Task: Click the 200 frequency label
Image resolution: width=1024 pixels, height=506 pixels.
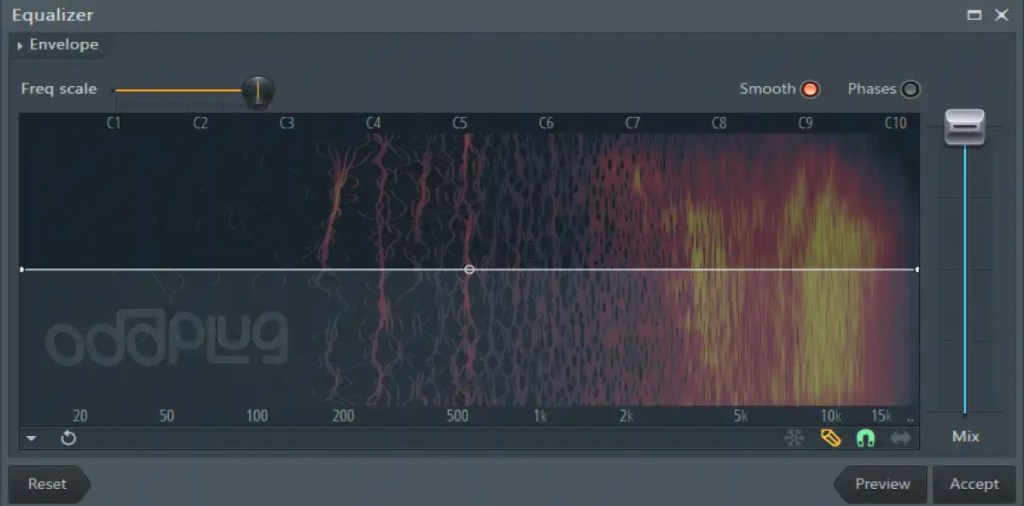Action: click(343, 416)
